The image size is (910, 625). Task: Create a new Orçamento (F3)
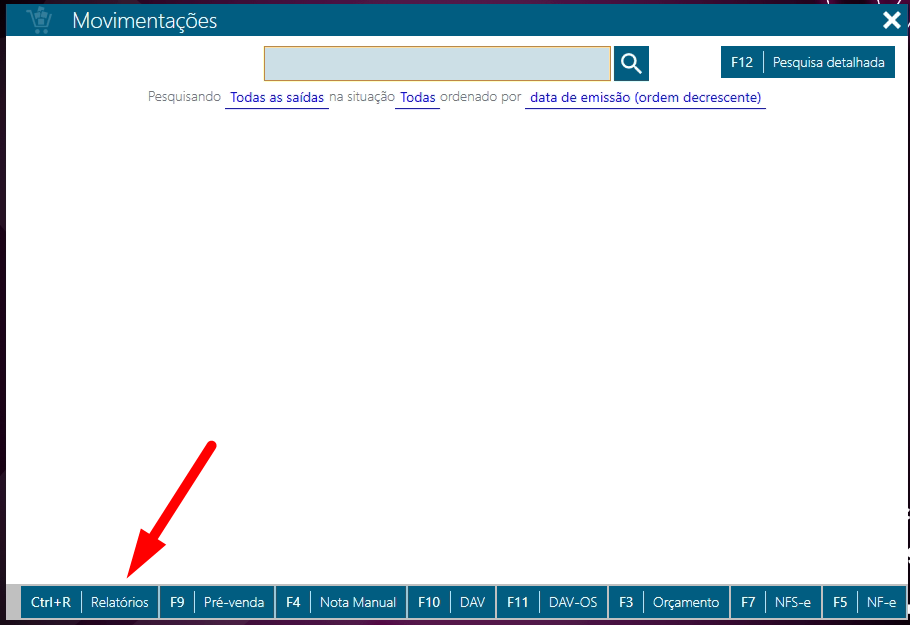[x=668, y=602]
